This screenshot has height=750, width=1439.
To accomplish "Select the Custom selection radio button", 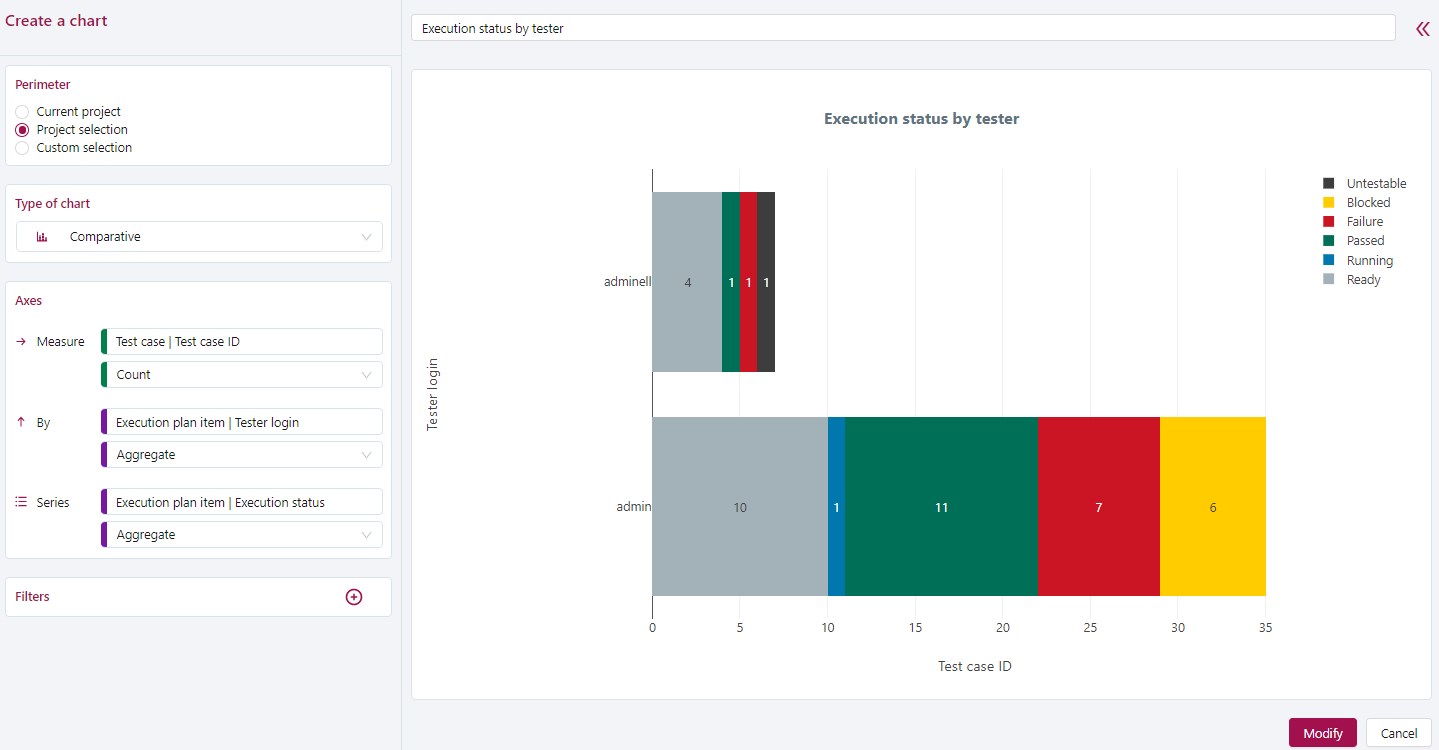I will coord(22,148).
